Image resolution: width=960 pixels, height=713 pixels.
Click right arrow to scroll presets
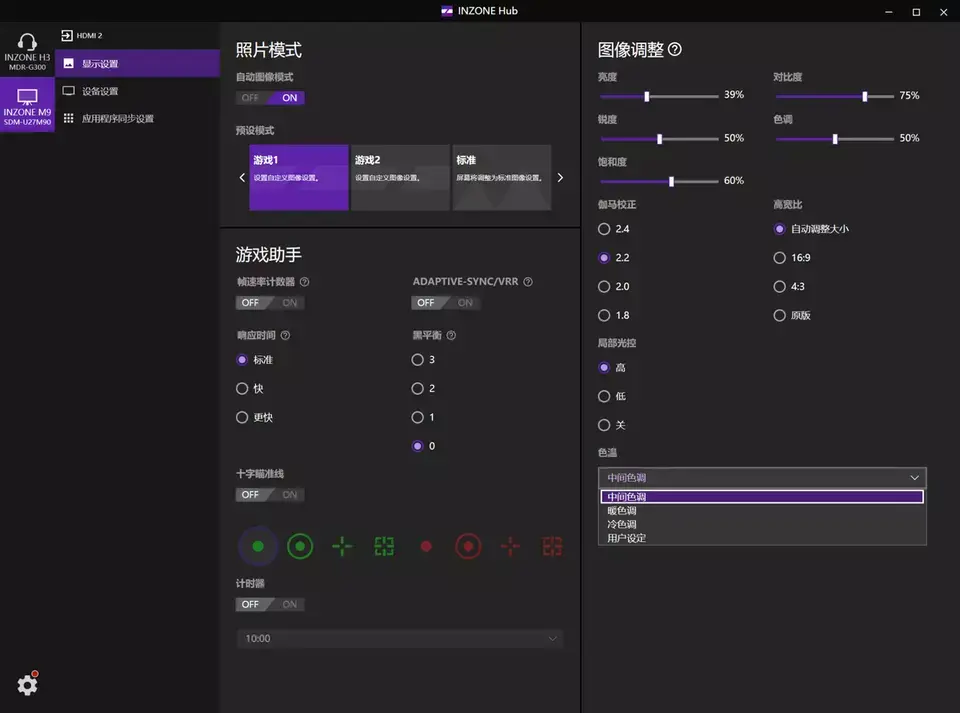[560, 178]
